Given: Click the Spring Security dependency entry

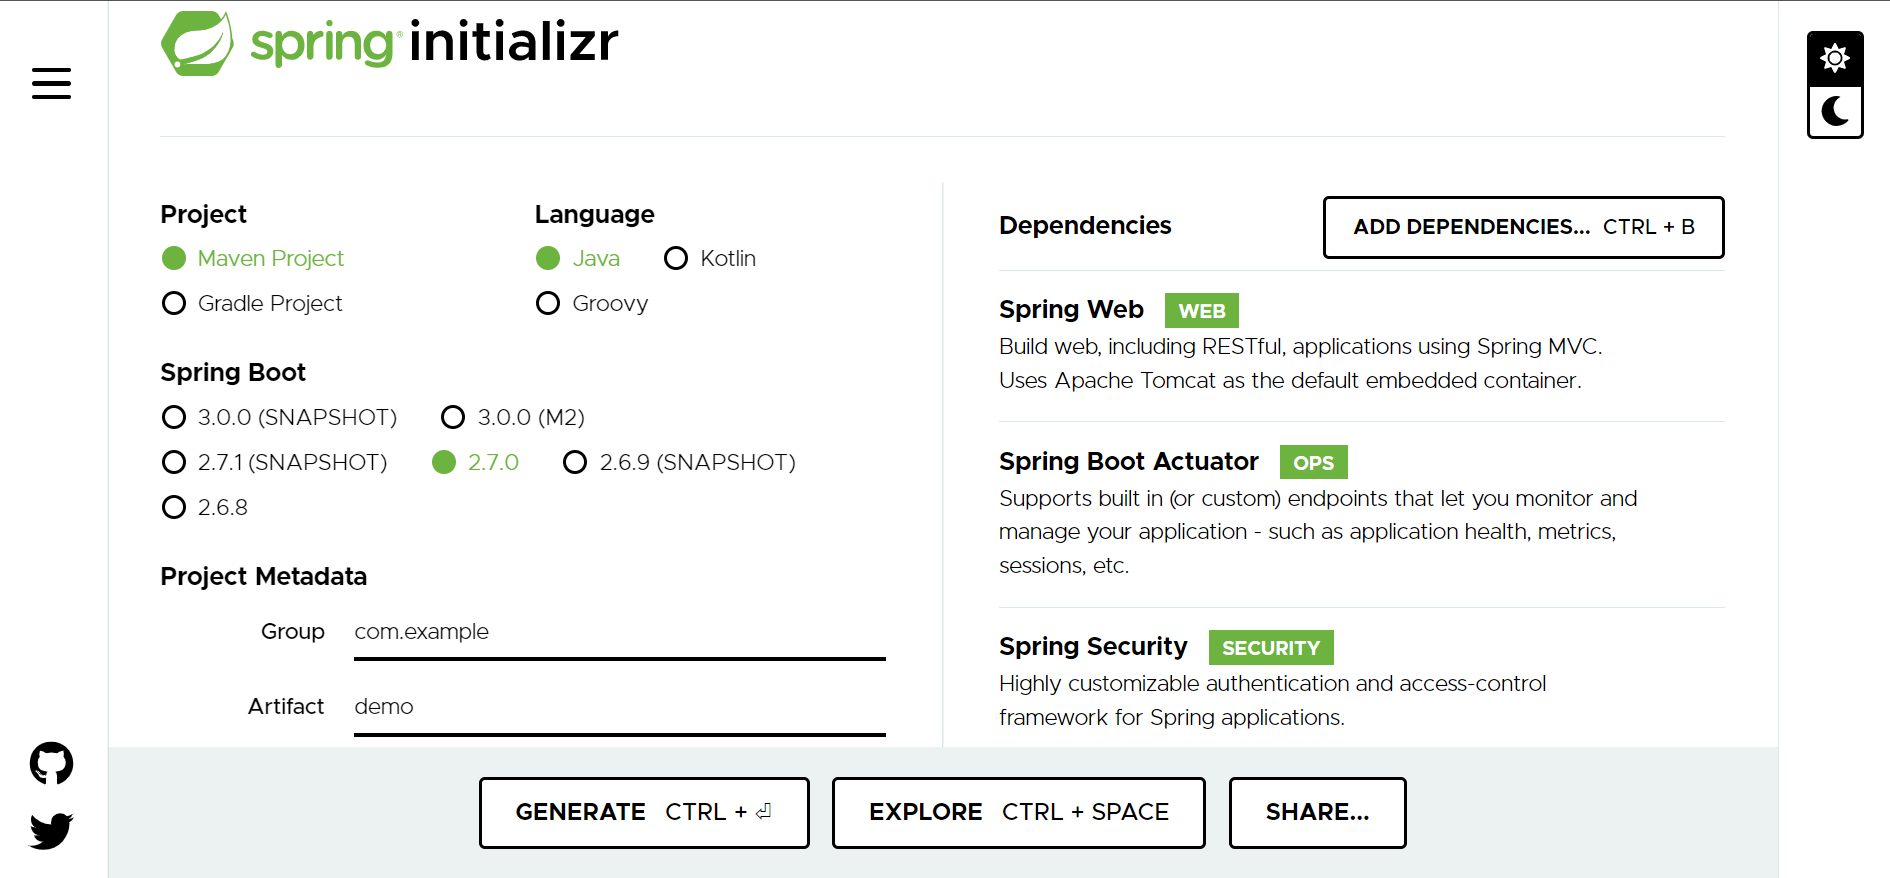Looking at the screenshot, I should click(1361, 680).
